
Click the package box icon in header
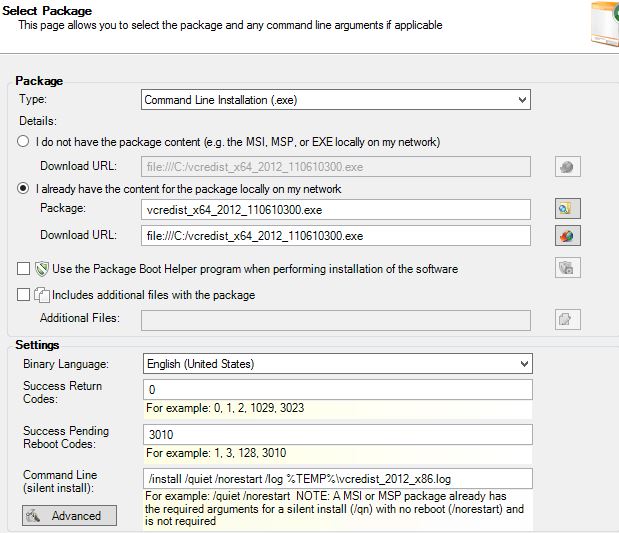605,24
